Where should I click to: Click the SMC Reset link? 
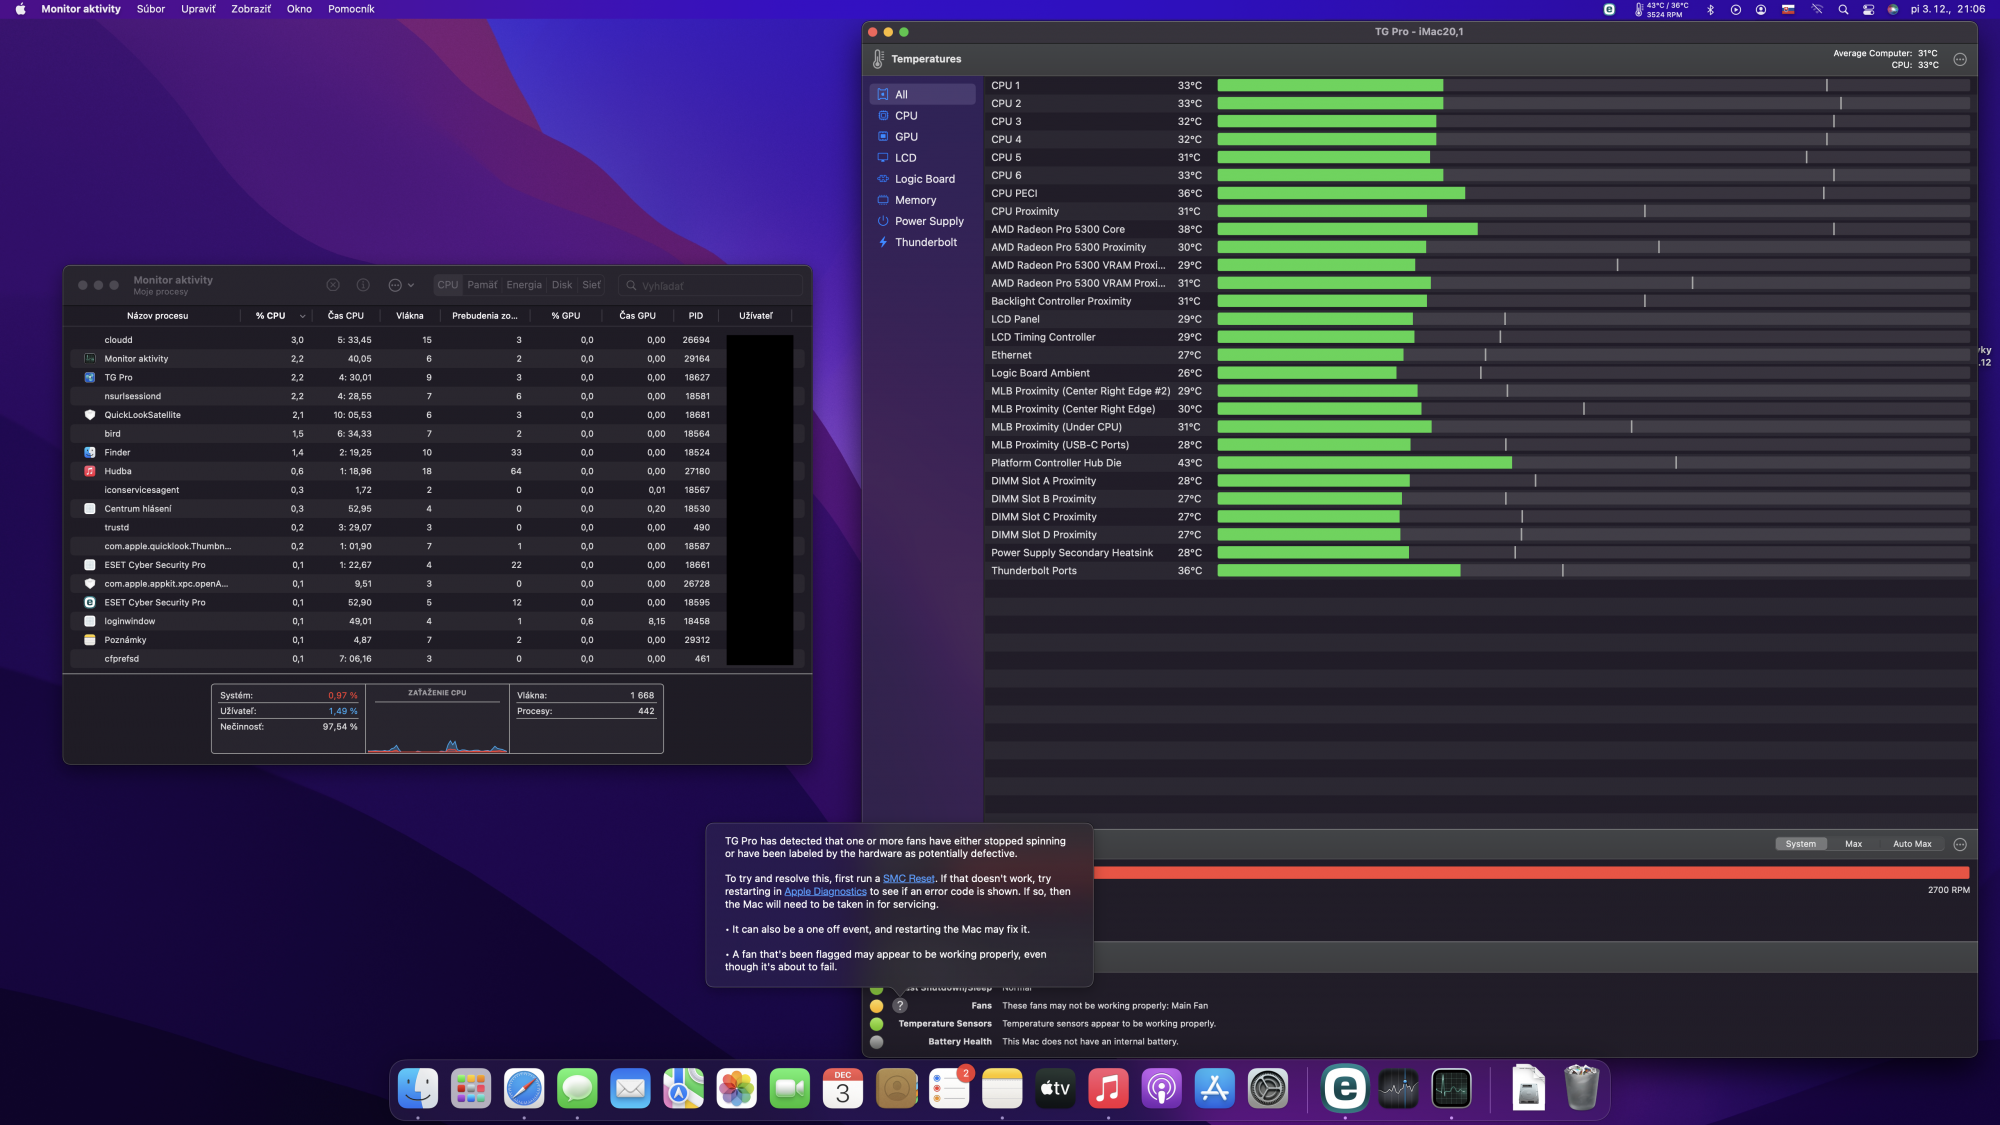click(908, 879)
